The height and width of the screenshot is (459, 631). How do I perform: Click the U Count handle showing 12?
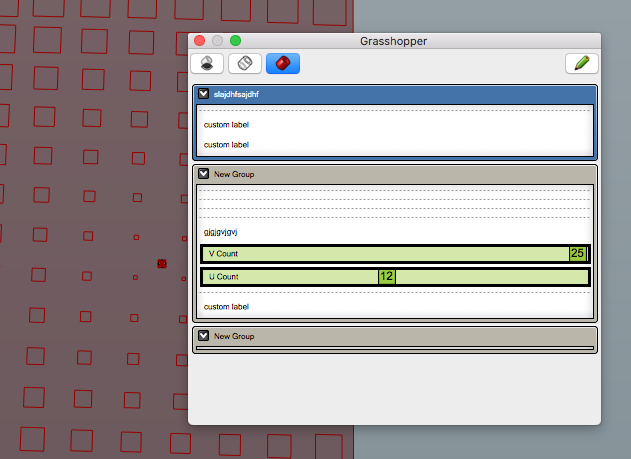pos(387,277)
